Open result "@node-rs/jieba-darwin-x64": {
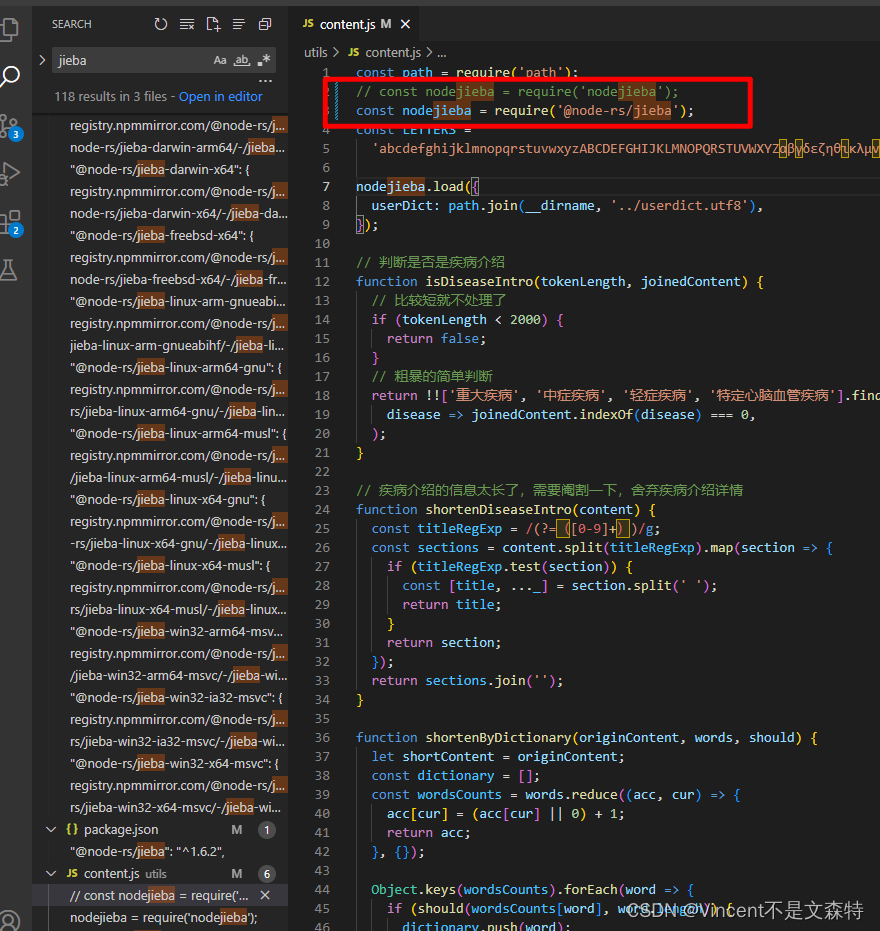This screenshot has width=880, height=931. (x=159, y=170)
